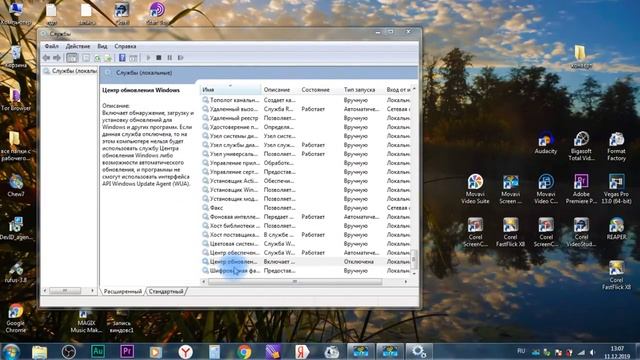Switch to the Стандартный tab
This screenshot has height=360, width=640.
click(x=166, y=291)
